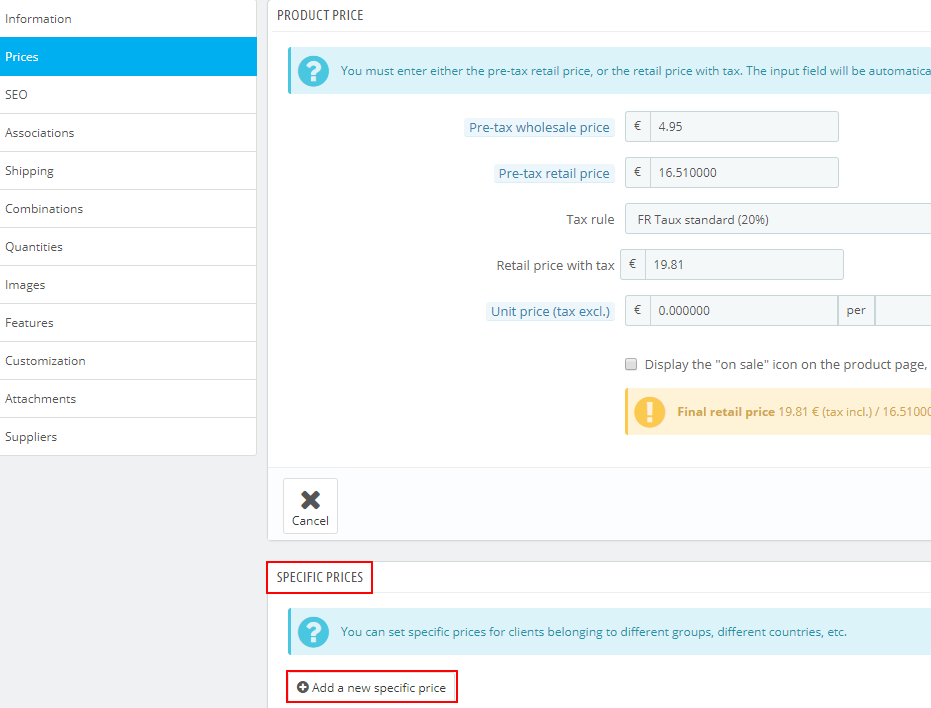Click the 'You can set specific prices' message
The width and height of the screenshot is (931, 708).
(x=594, y=632)
